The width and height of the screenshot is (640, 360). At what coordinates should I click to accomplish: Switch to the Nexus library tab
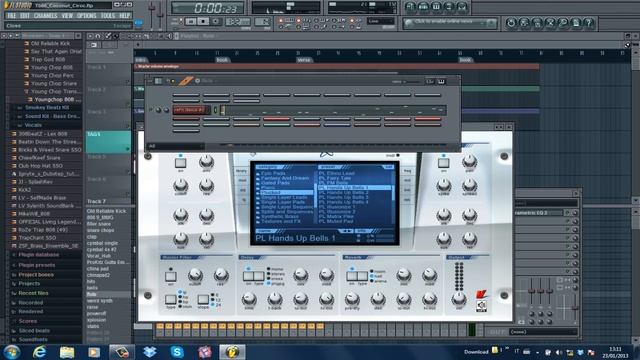click(241, 171)
